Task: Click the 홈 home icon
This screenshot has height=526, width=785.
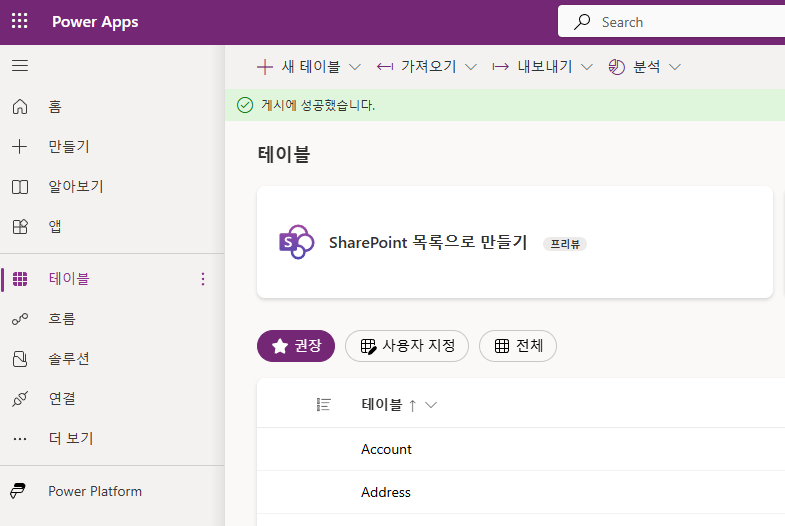Action: (20, 107)
